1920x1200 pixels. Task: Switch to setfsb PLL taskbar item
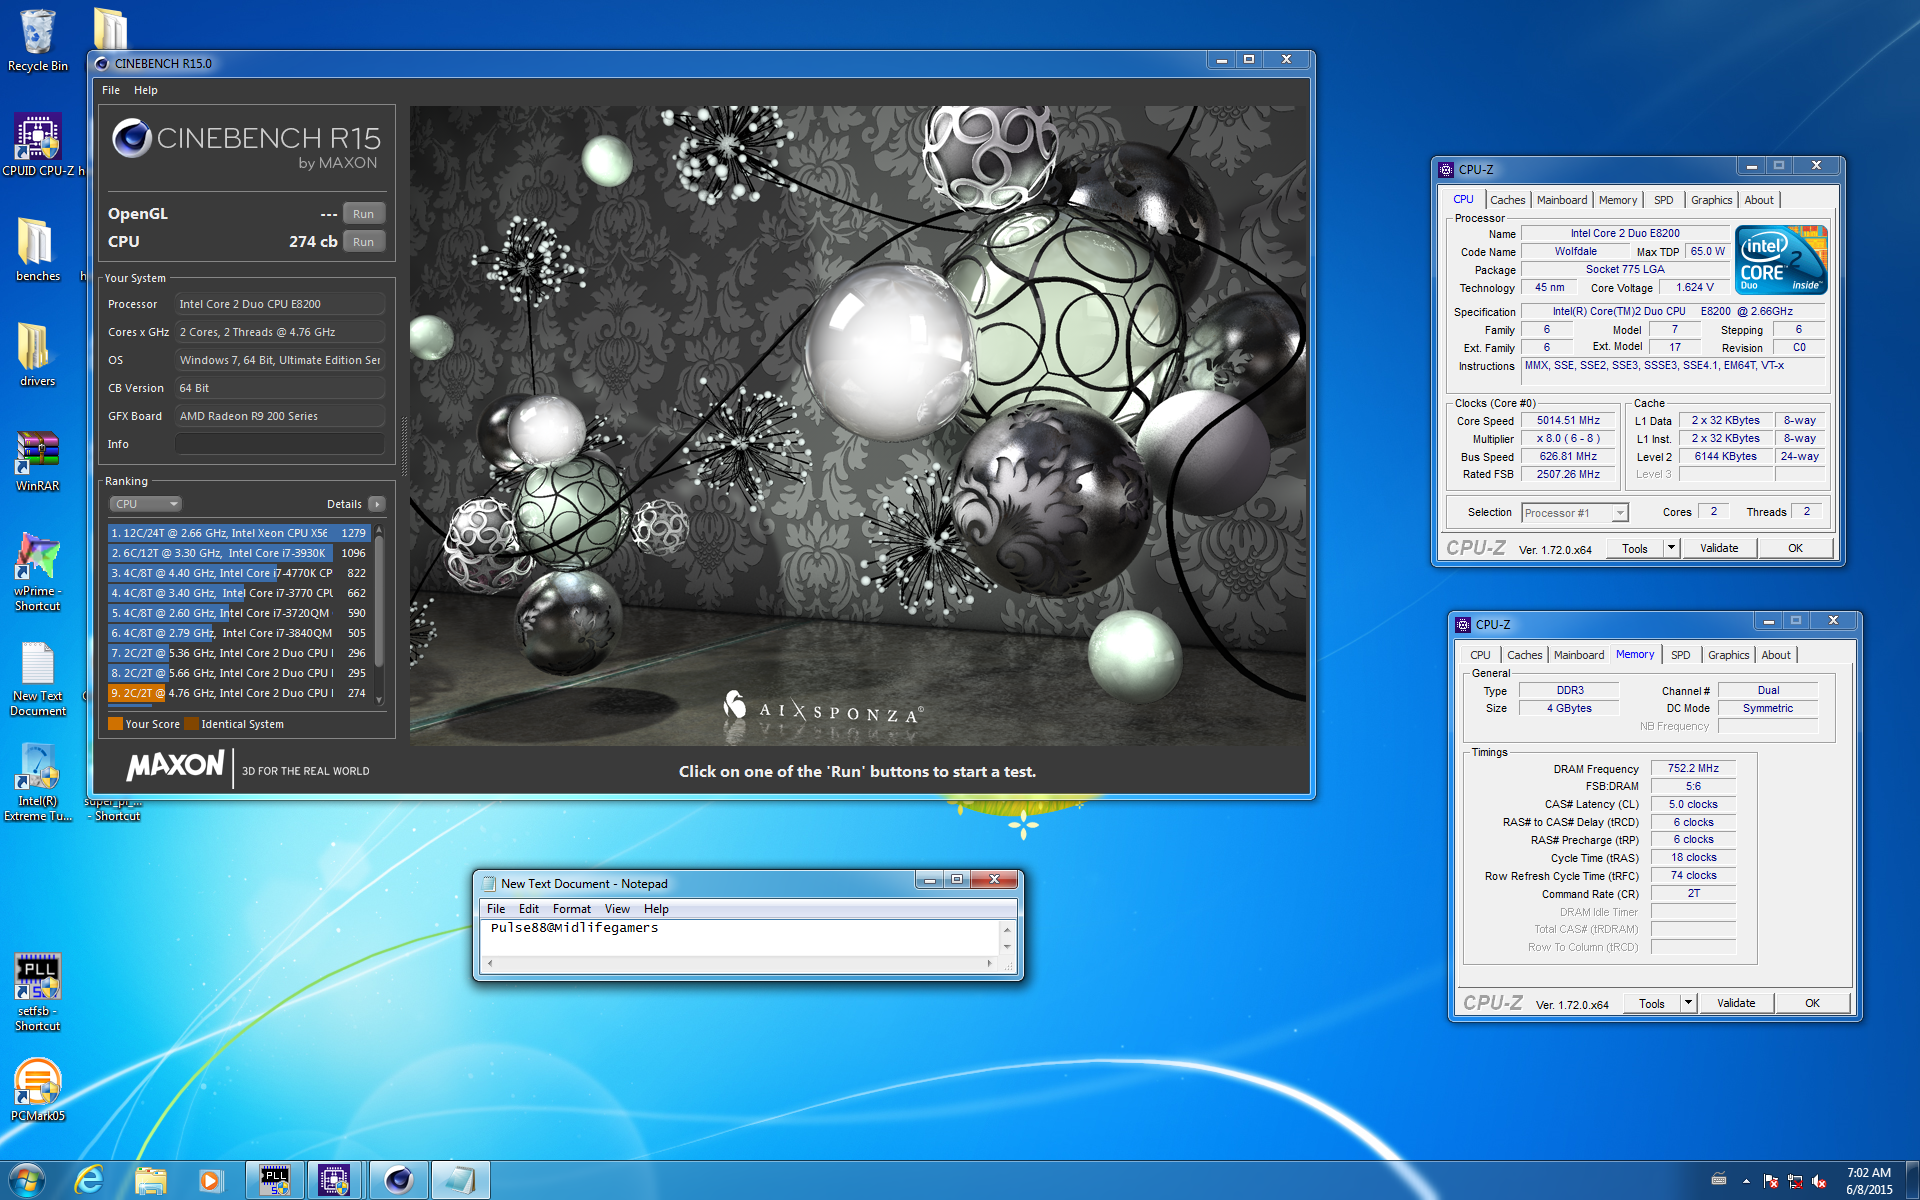[275, 1180]
